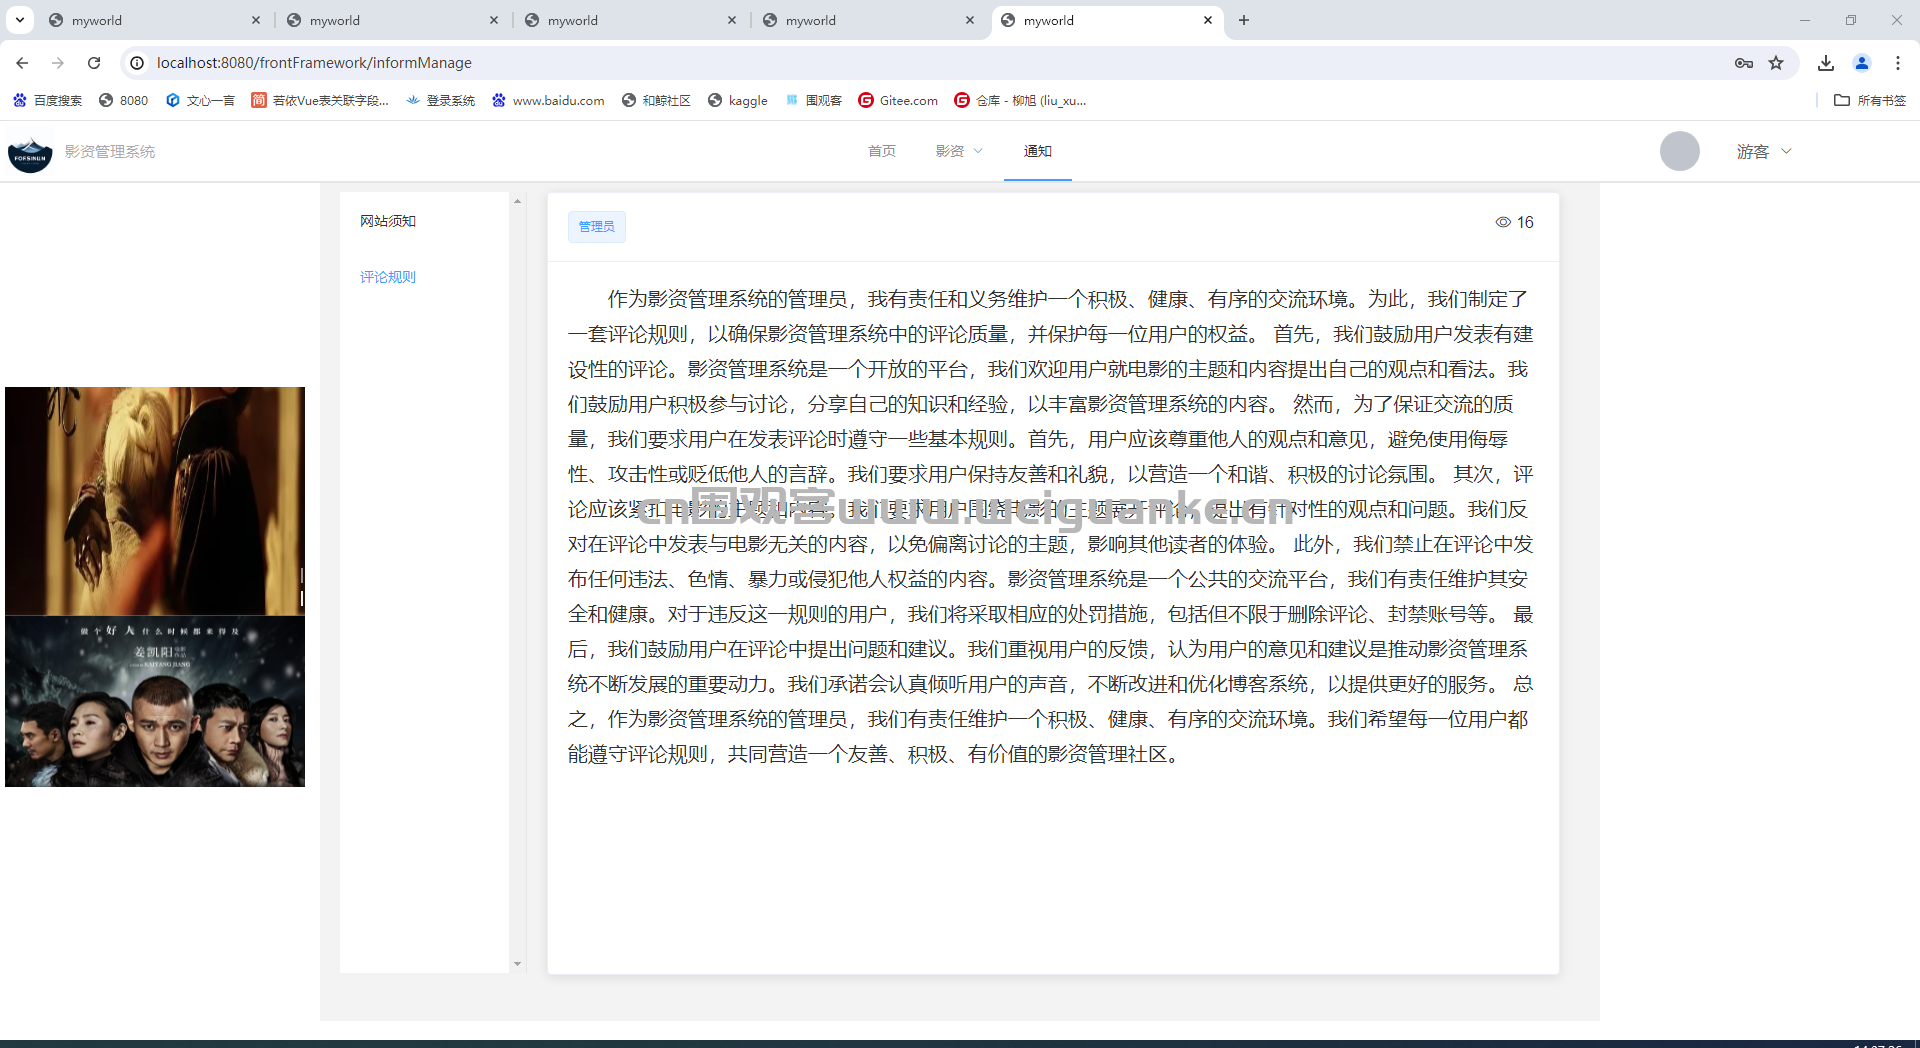The height and width of the screenshot is (1048, 1920).
Task: Open the 8080 bookmark
Action: (123, 100)
